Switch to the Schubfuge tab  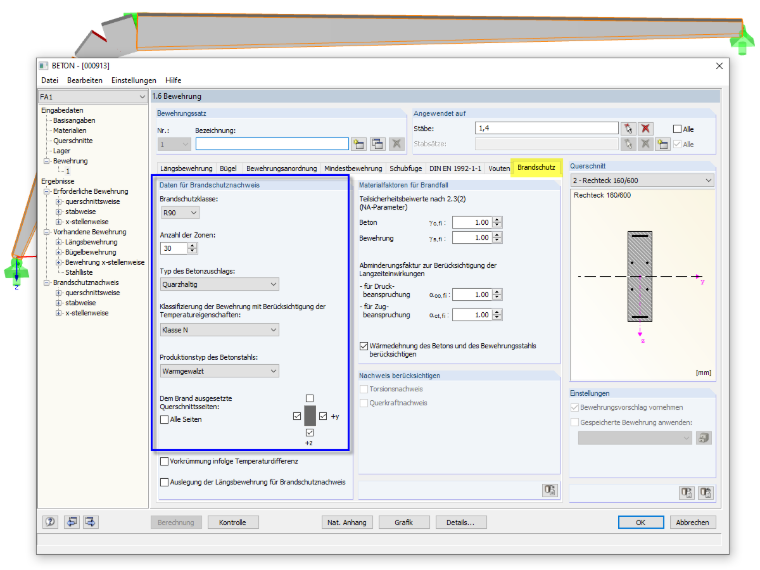point(406,168)
